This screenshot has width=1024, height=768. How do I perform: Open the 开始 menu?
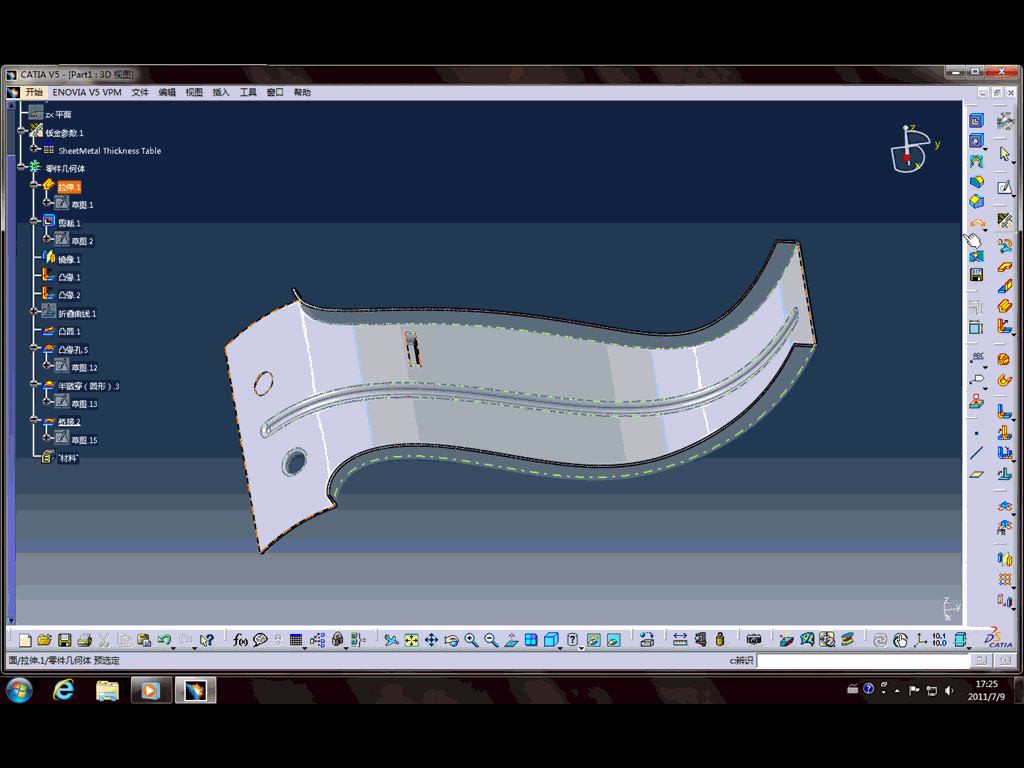pos(34,93)
